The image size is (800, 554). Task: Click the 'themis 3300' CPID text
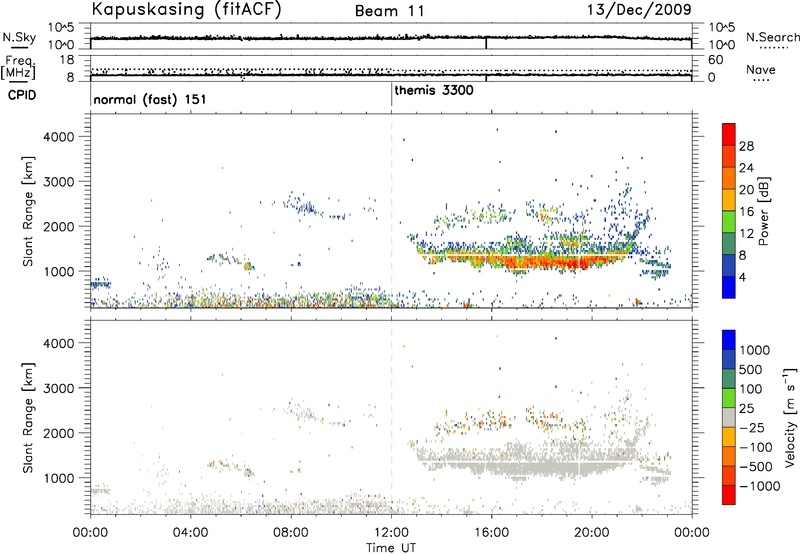[434, 90]
